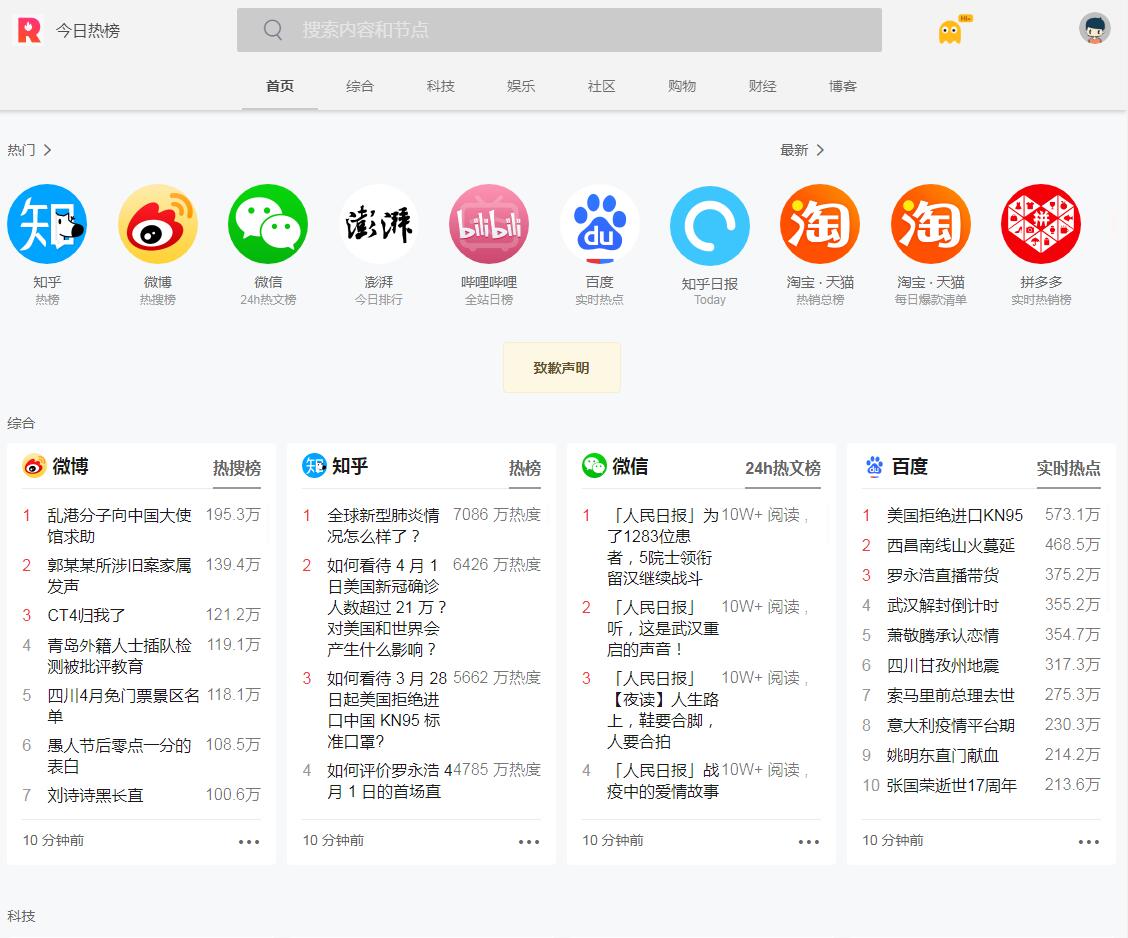
Task: Open the 拼多多 实时热销榜 icon
Action: 1041,224
